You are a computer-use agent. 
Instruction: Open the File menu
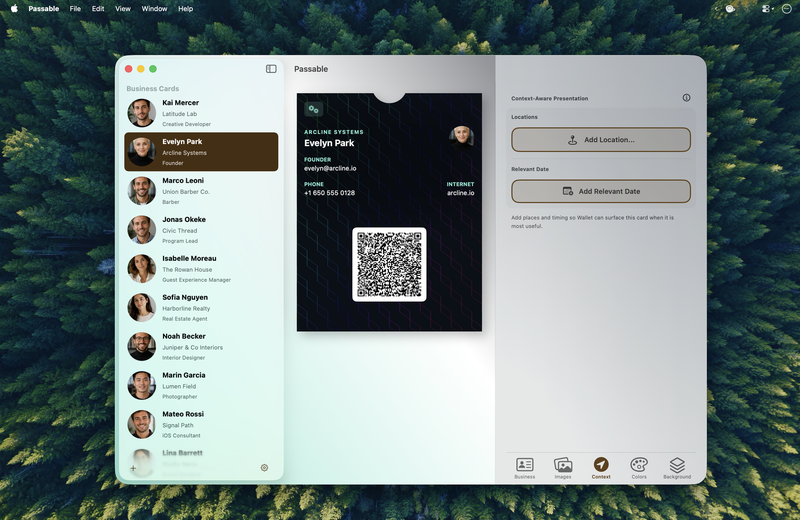(75, 9)
